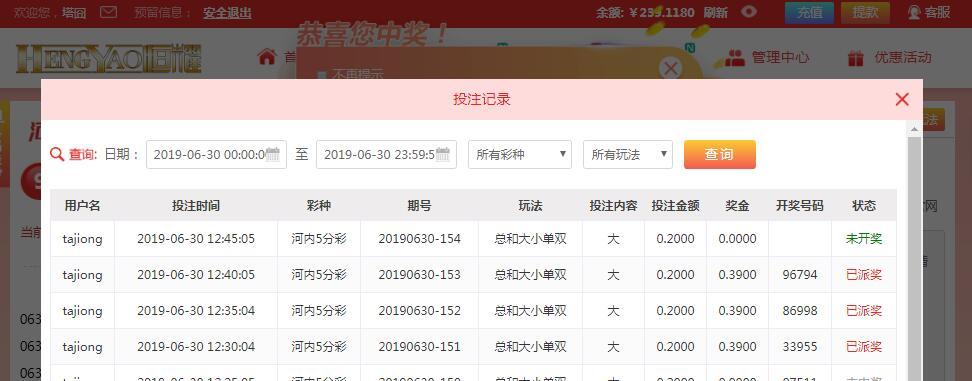
Task: Click the orange 查询 button
Action: click(720, 154)
